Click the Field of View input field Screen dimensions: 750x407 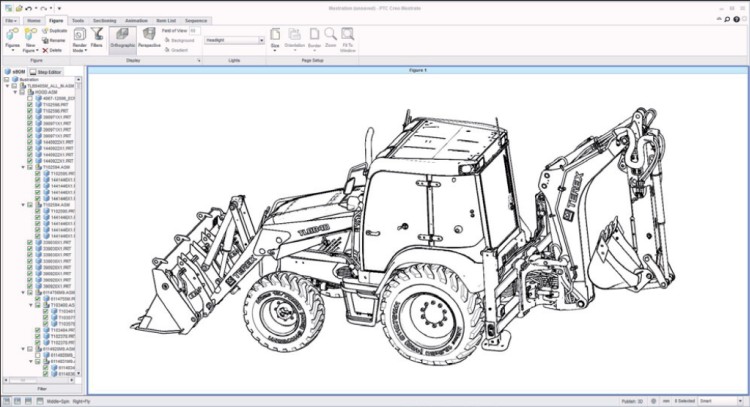coord(192,31)
